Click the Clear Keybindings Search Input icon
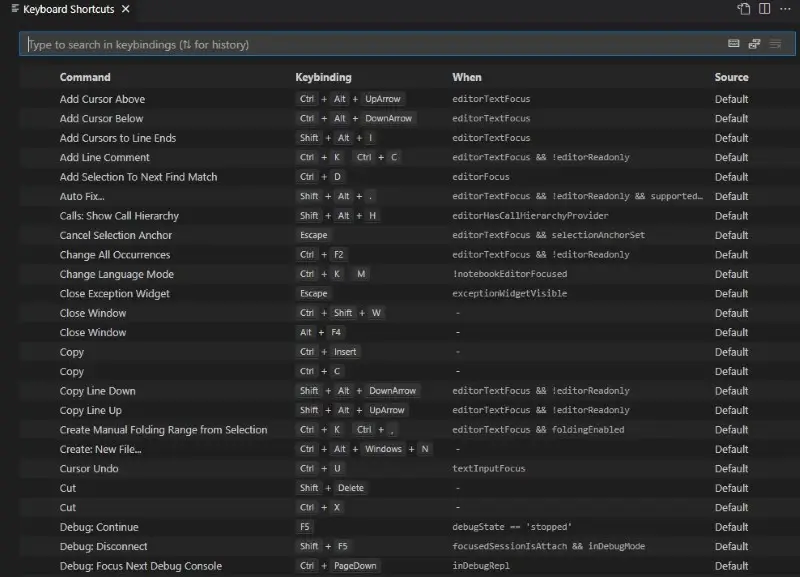 (x=776, y=44)
